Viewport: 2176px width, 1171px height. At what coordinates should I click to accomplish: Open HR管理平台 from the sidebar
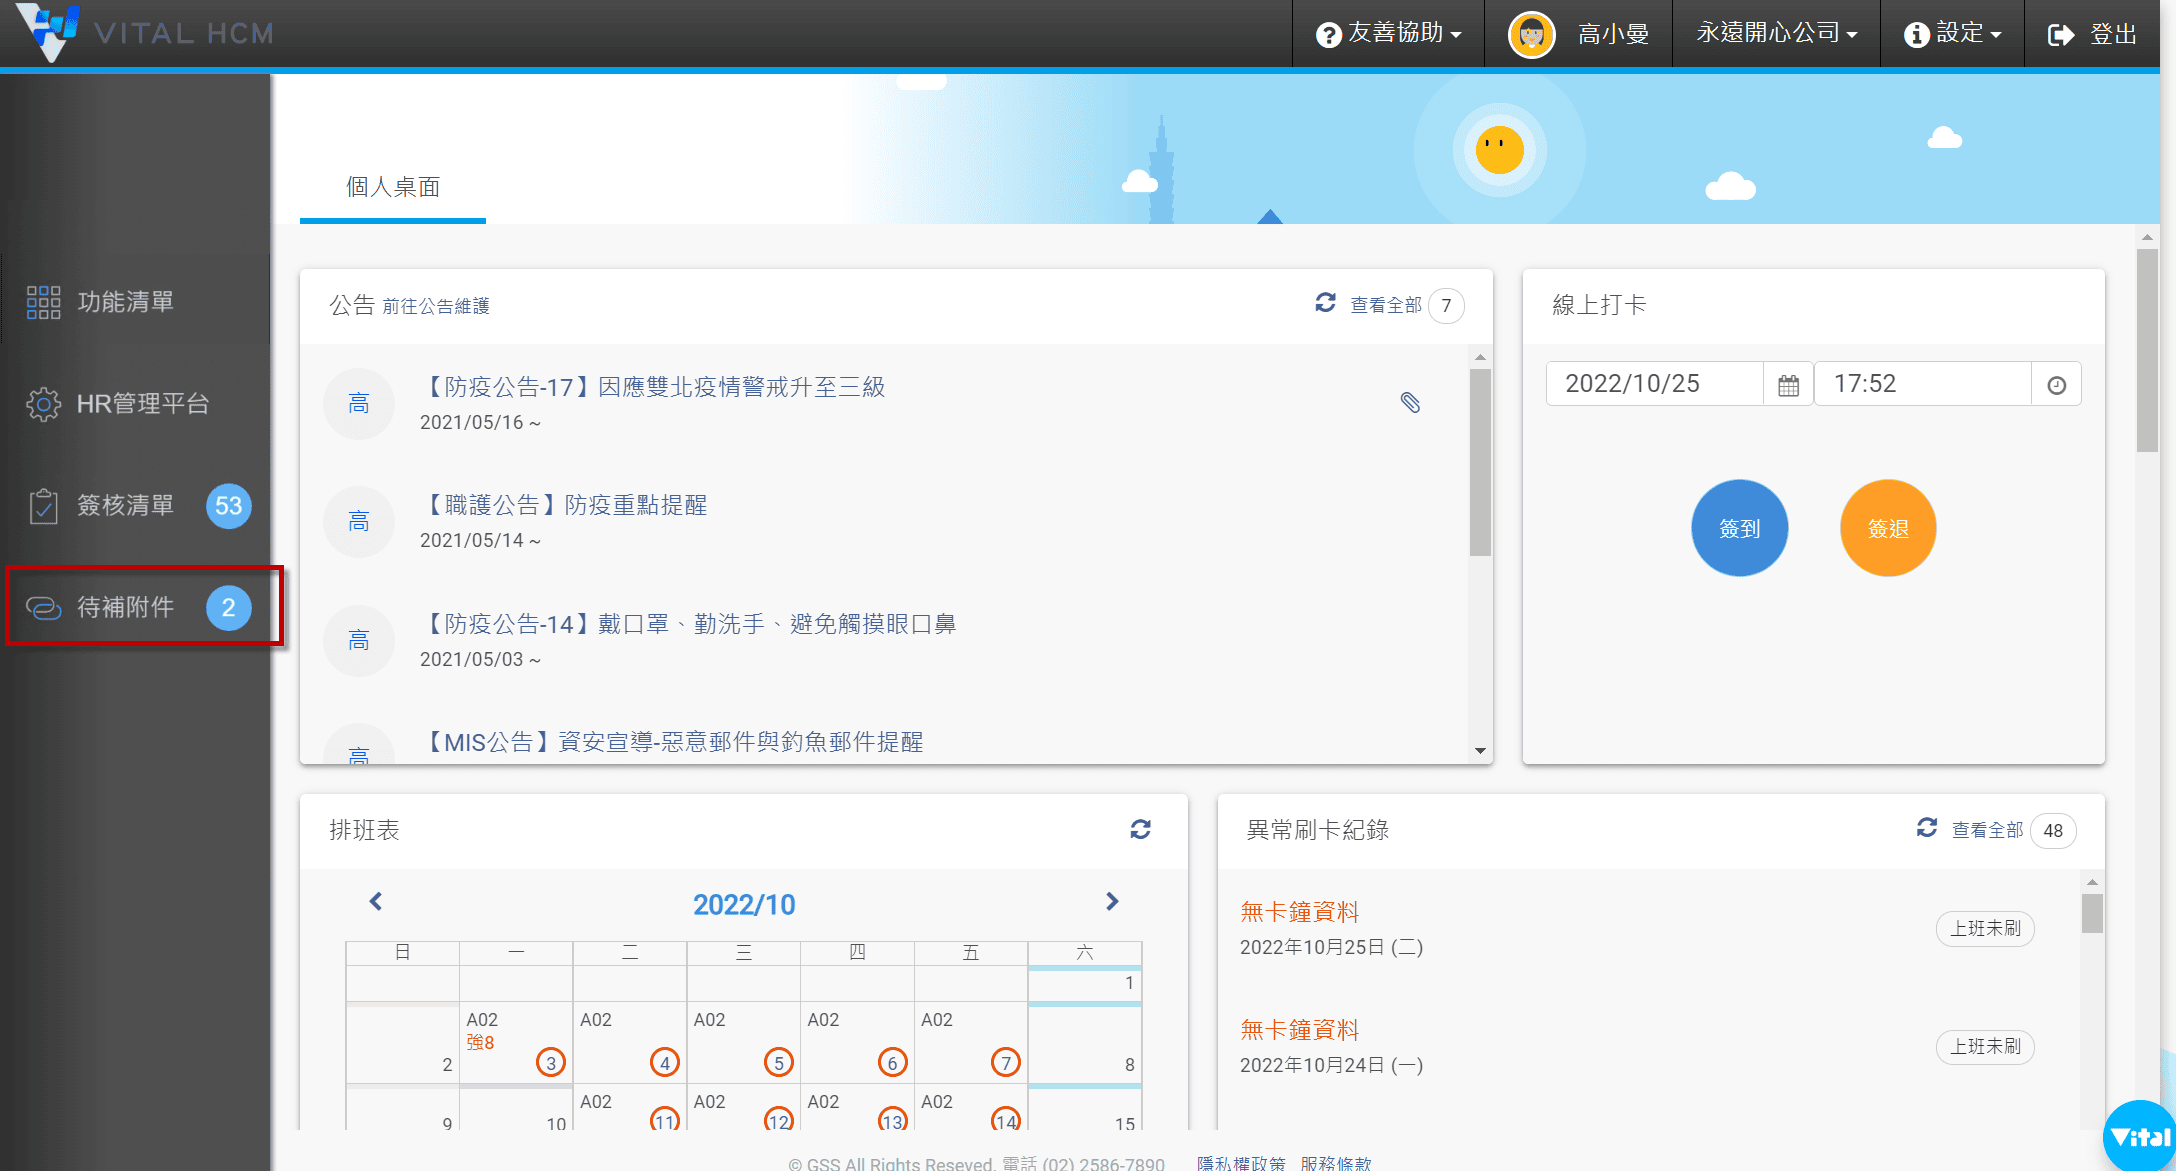point(142,404)
